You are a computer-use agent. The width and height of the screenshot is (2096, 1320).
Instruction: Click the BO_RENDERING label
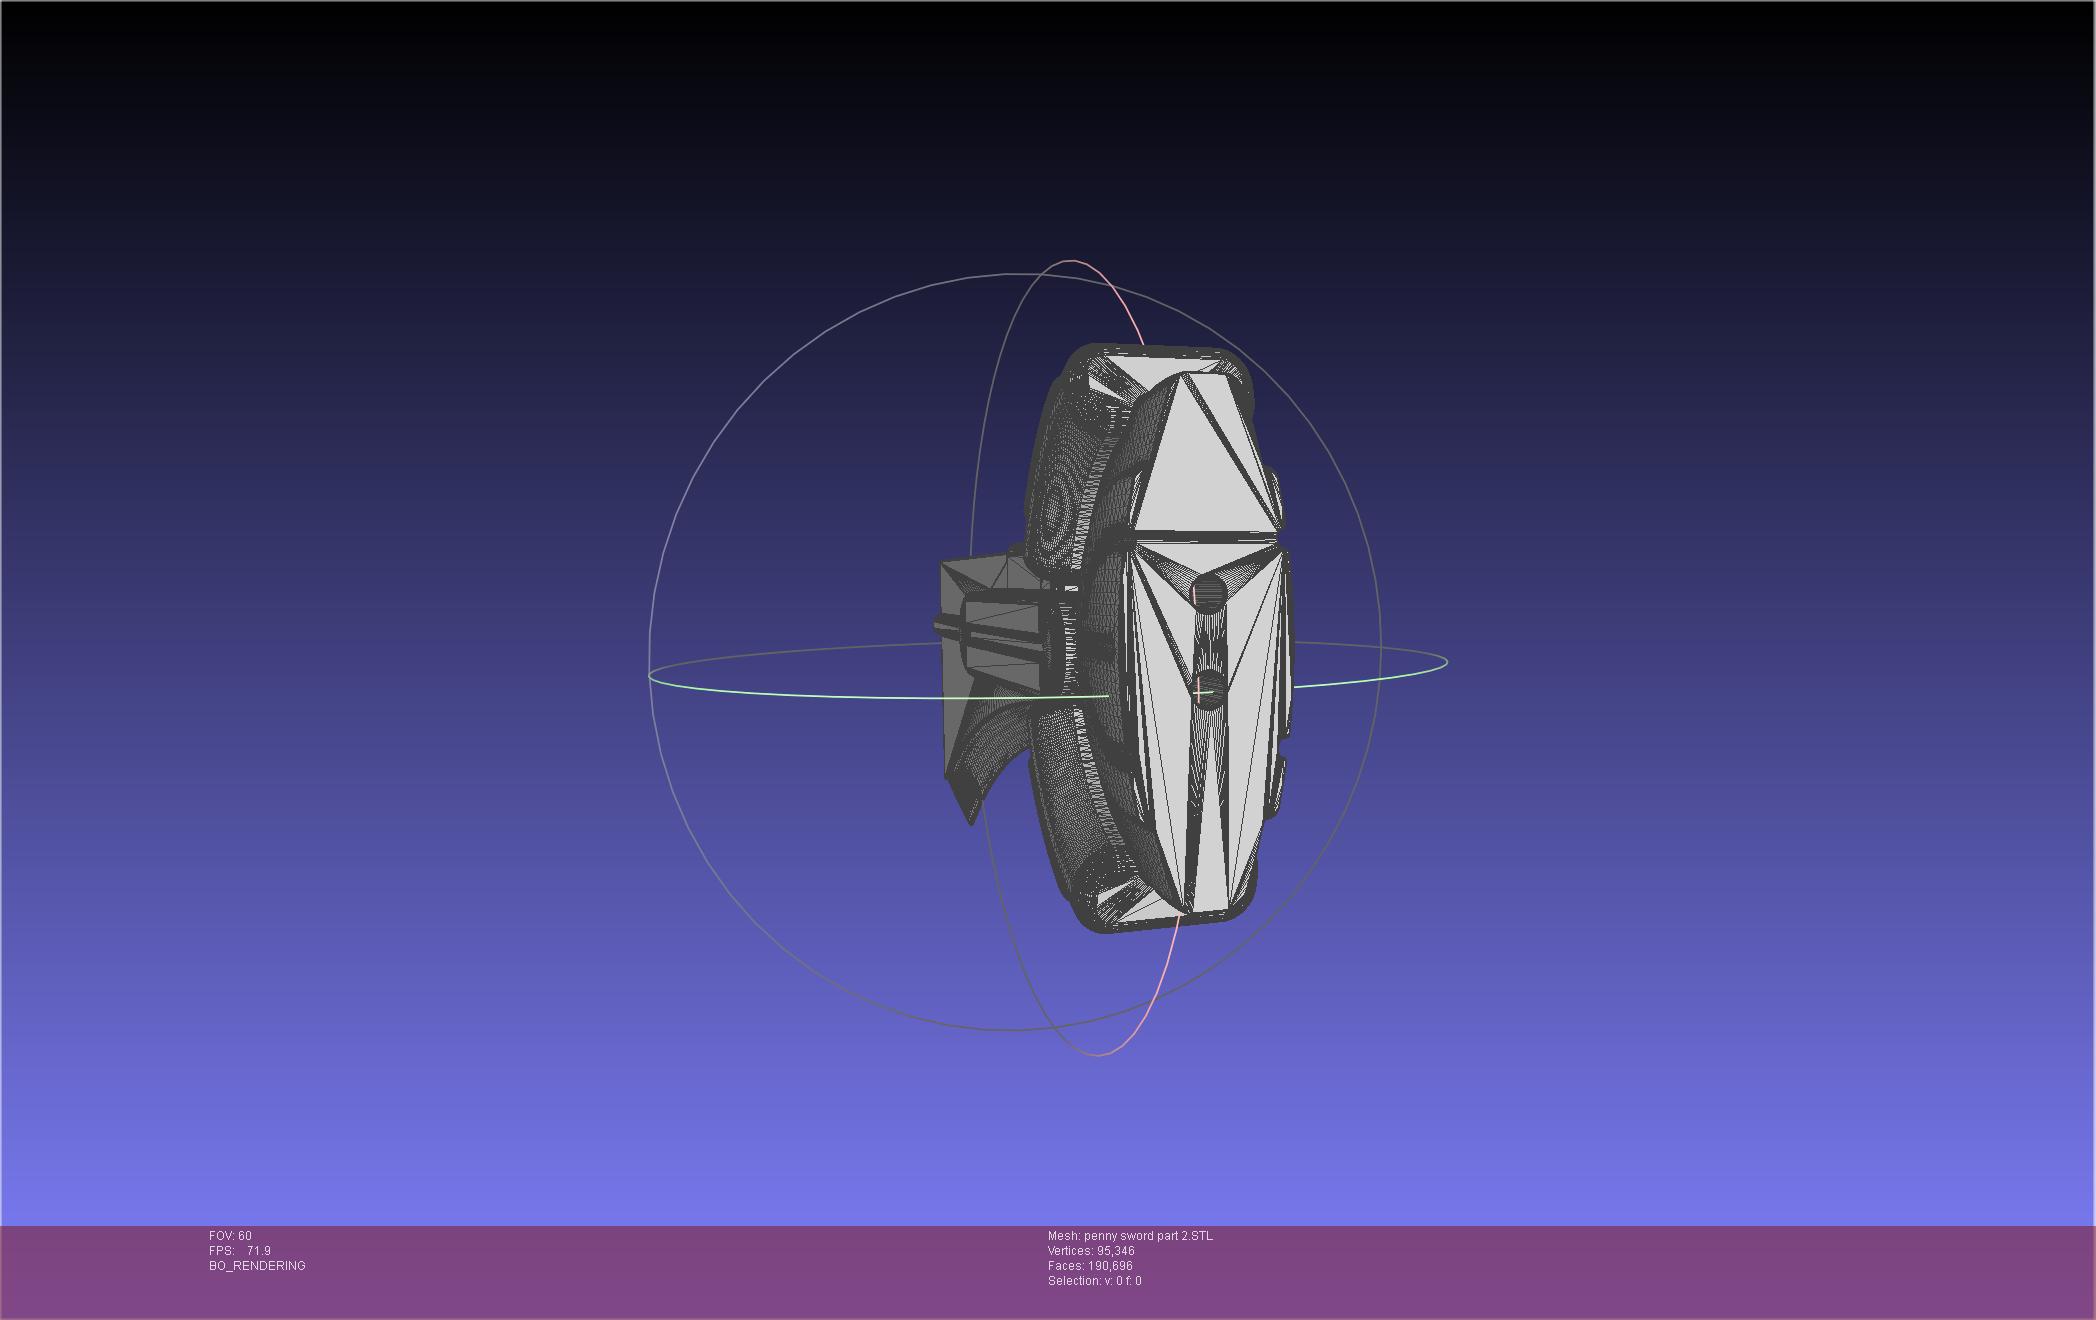(257, 1266)
